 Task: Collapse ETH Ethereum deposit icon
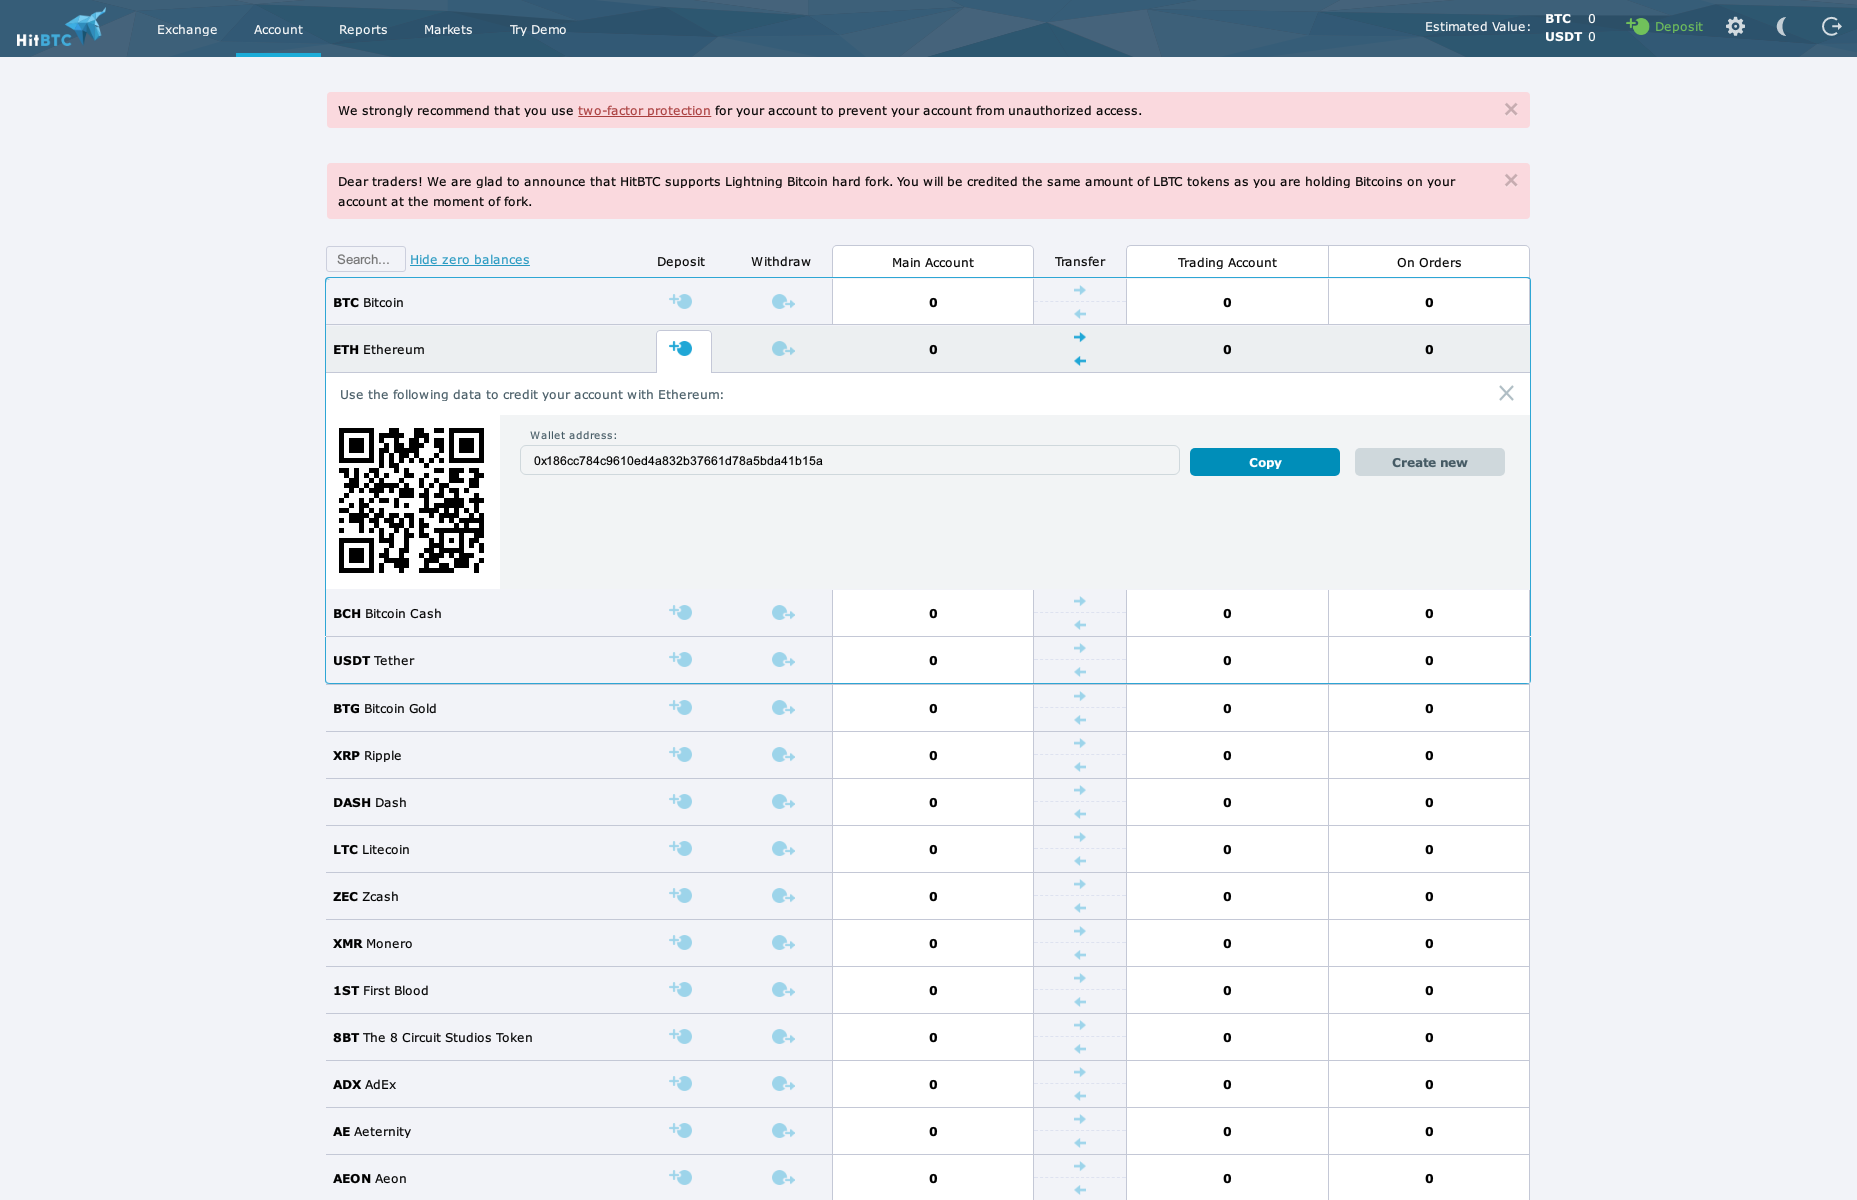[681, 348]
